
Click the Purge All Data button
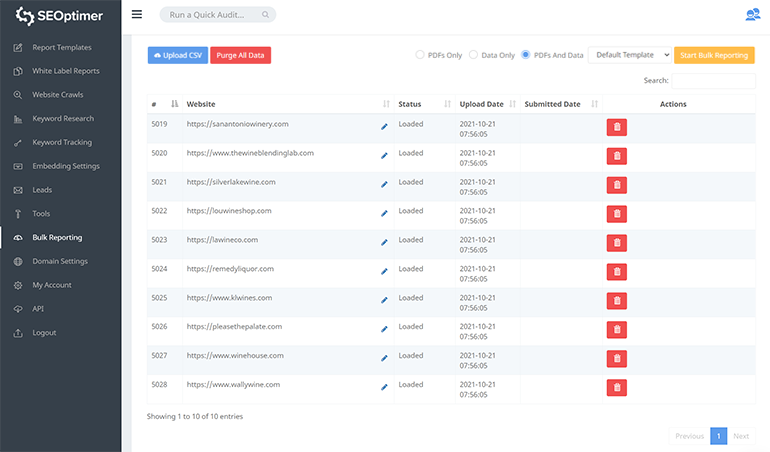tap(240, 55)
